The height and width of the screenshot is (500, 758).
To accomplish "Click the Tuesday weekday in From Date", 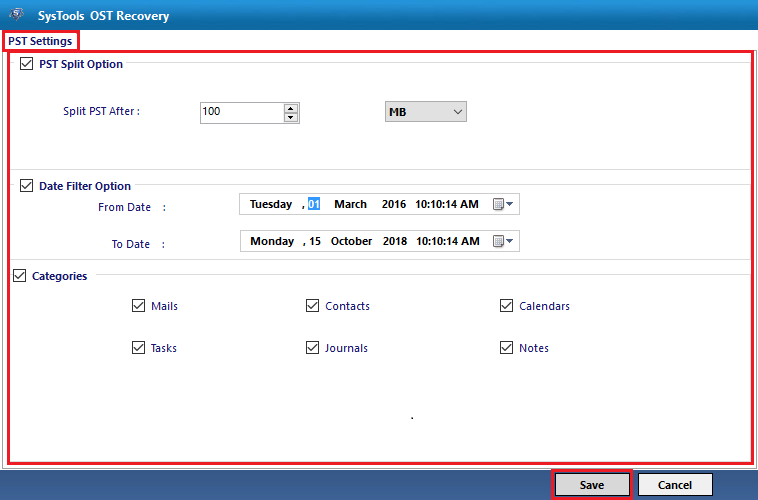I will point(271,204).
